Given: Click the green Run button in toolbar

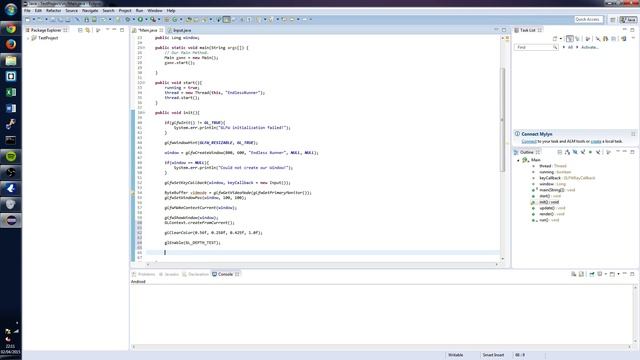Looking at the screenshot, I should (140, 20).
